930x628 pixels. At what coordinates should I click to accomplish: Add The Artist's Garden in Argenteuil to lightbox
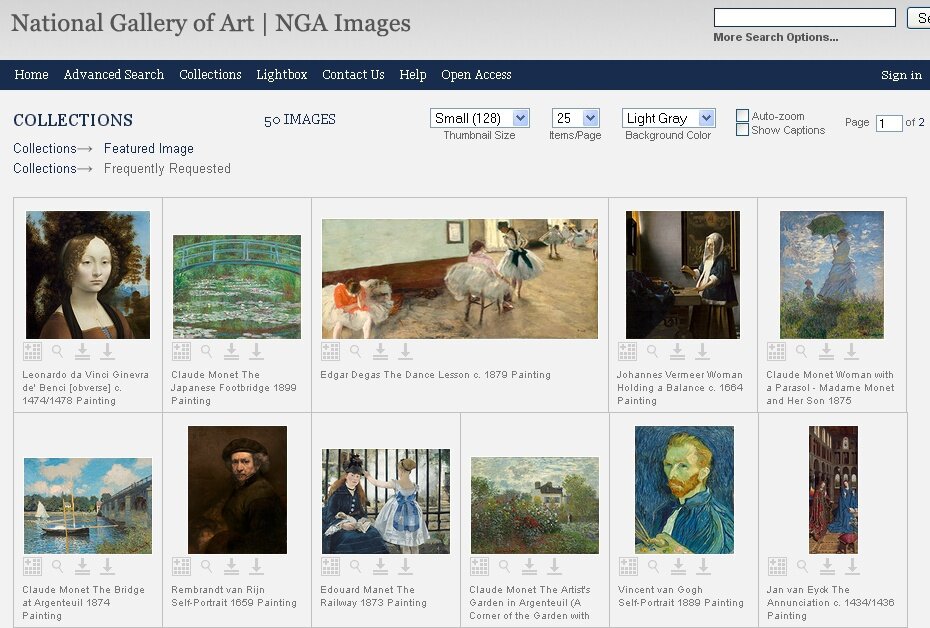pos(479,567)
